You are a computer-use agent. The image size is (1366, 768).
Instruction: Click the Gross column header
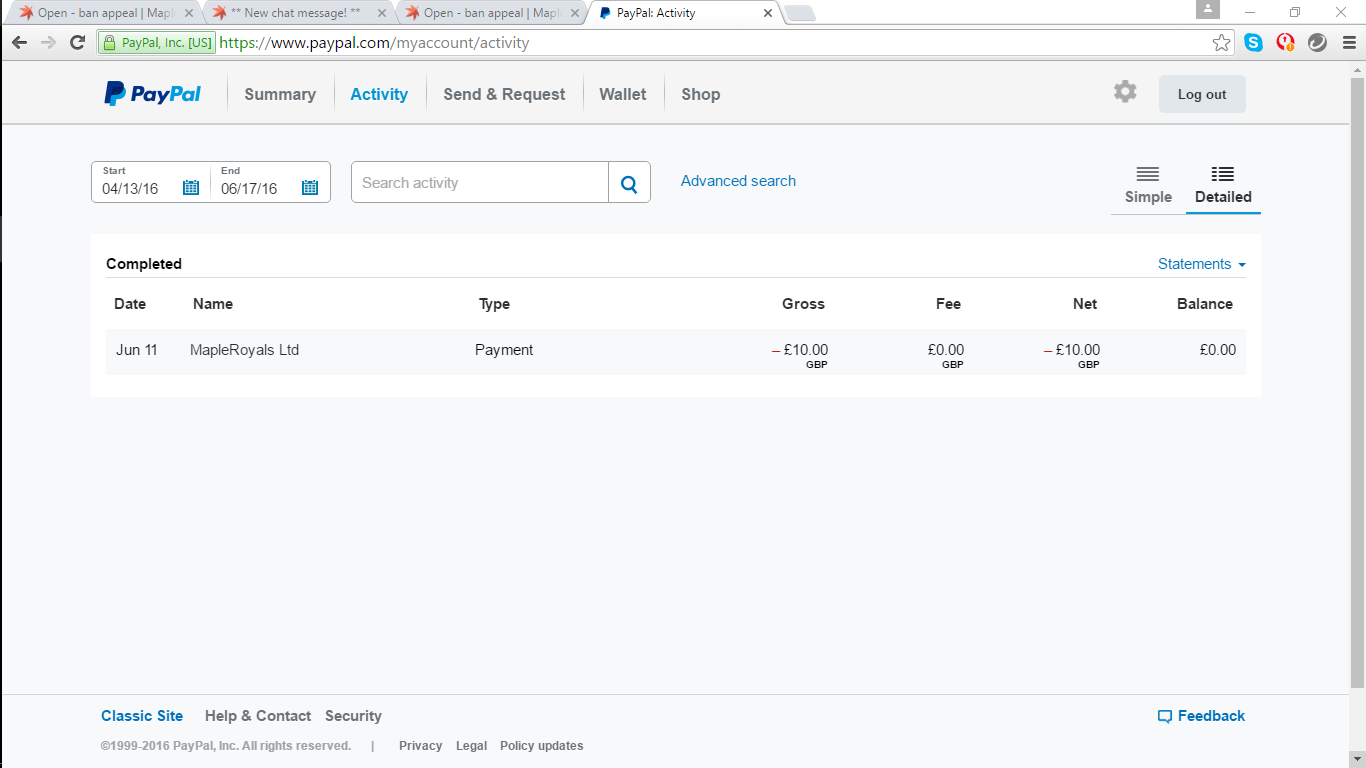click(x=804, y=304)
